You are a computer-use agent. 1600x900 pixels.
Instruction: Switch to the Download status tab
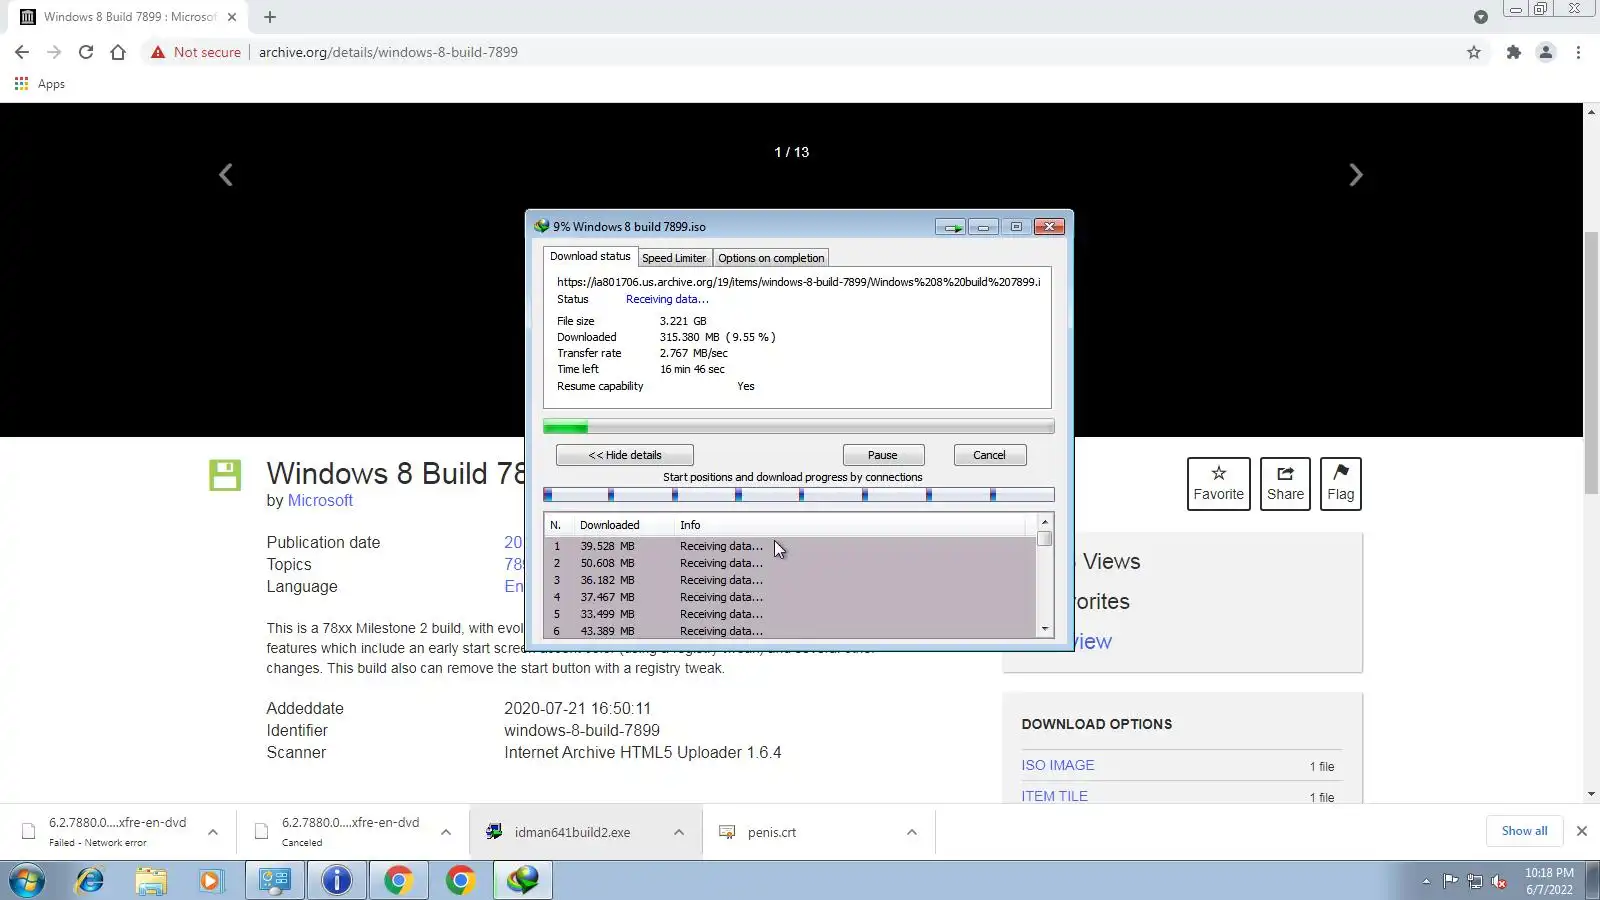pos(590,257)
